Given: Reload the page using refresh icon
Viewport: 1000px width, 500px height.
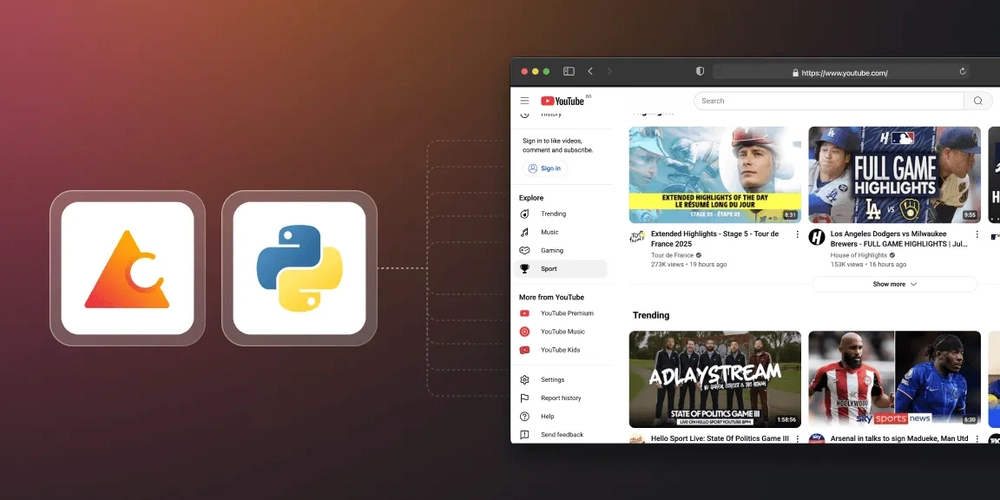Looking at the screenshot, I should [963, 72].
